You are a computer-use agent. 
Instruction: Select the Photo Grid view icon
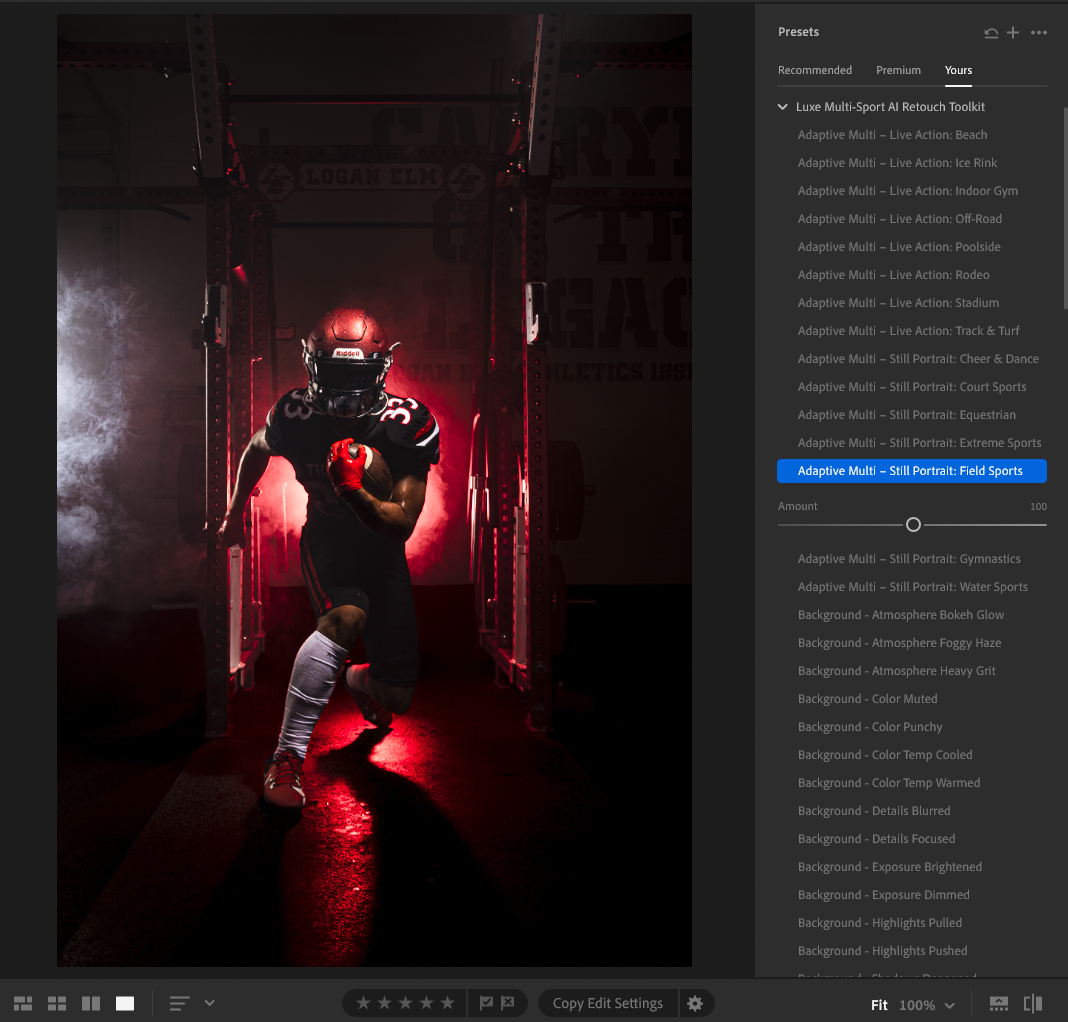point(22,1003)
